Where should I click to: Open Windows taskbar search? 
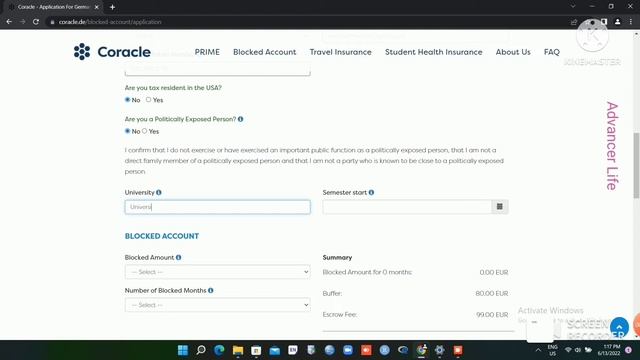201,350
